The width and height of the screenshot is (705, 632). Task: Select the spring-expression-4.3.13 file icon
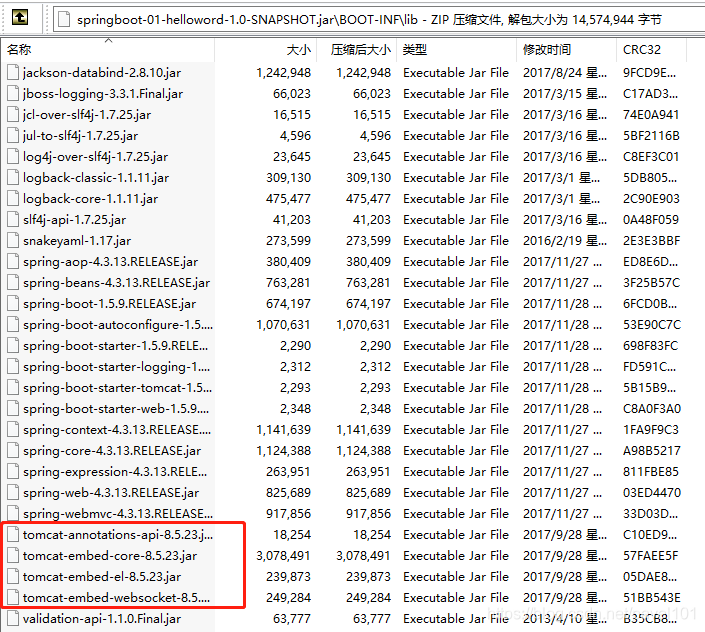[13, 472]
